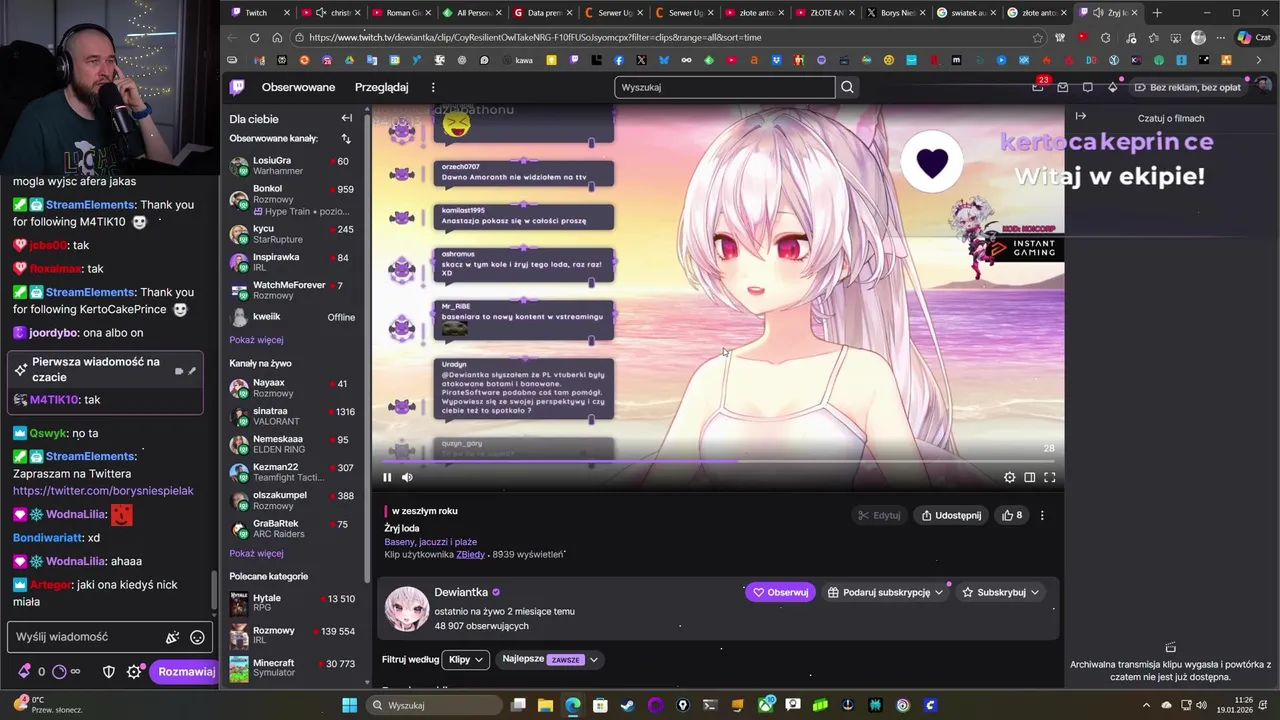Click Pokaż więcej under followed channels

click(256, 340)
